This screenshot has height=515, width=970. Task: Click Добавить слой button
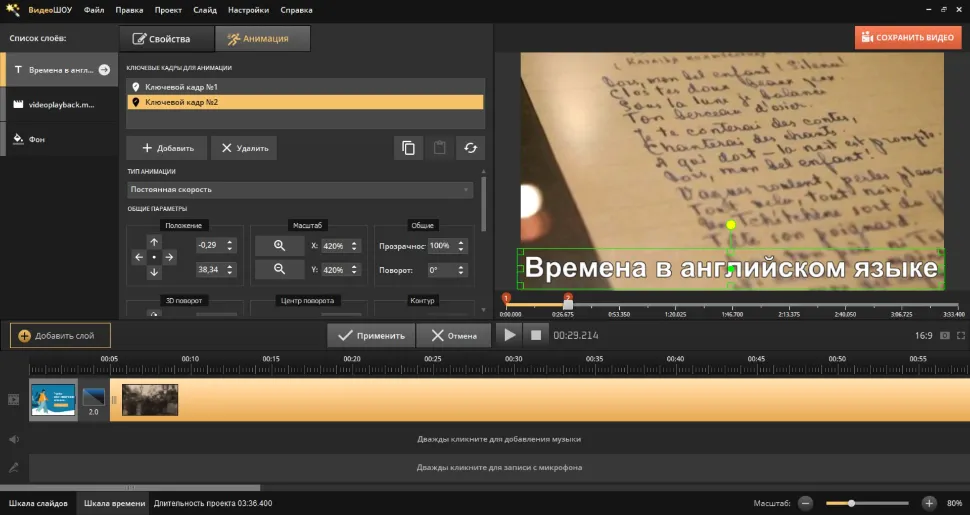[x=60, y=335]
